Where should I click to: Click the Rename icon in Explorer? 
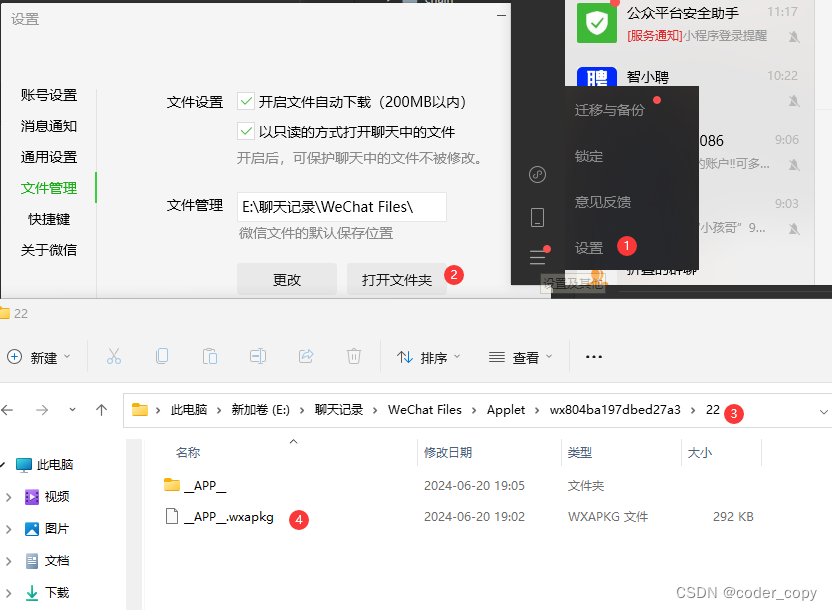click(258, 356)
